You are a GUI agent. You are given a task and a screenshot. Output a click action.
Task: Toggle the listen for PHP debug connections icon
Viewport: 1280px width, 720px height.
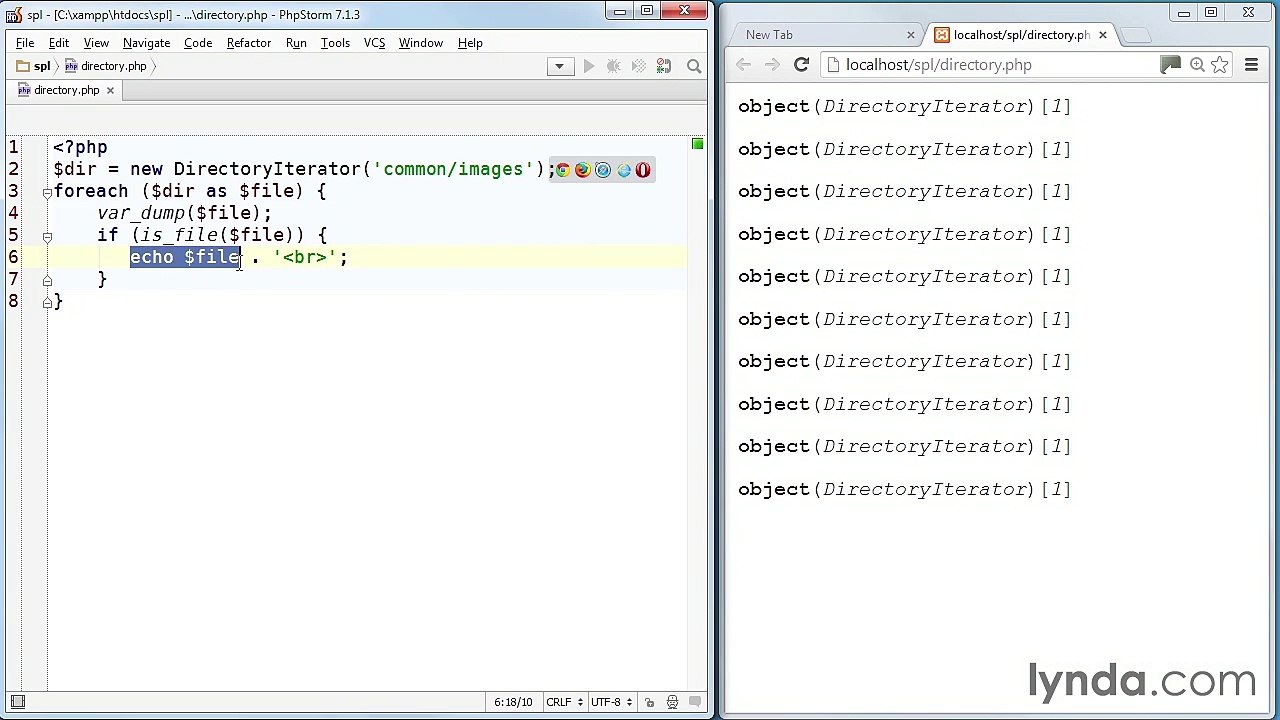click(664, 66)
